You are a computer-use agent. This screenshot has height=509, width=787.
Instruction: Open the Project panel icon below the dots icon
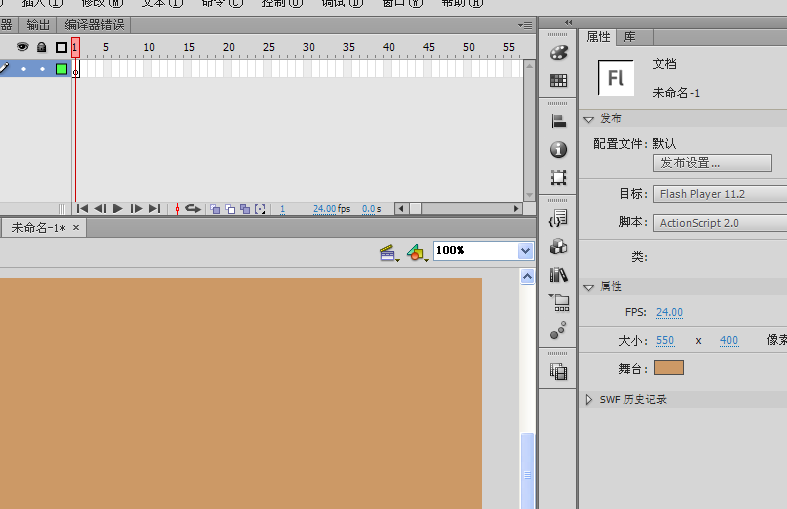pyautogui.click(x=558, y=371)
